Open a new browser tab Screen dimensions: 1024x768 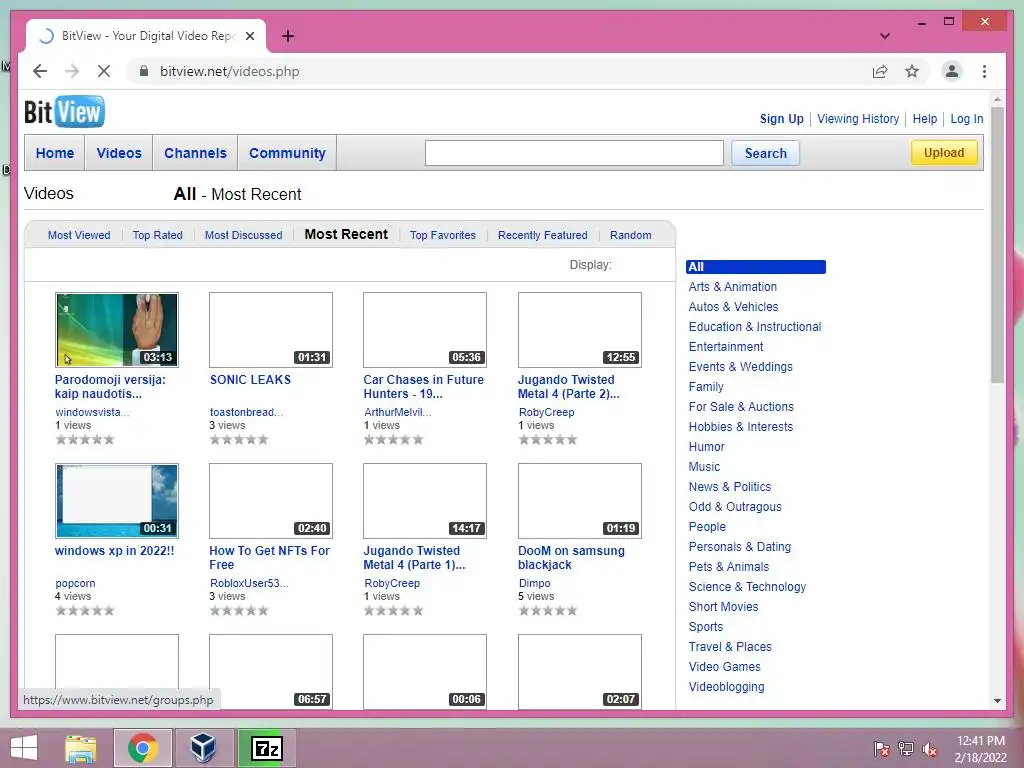[x=287, y=36]
